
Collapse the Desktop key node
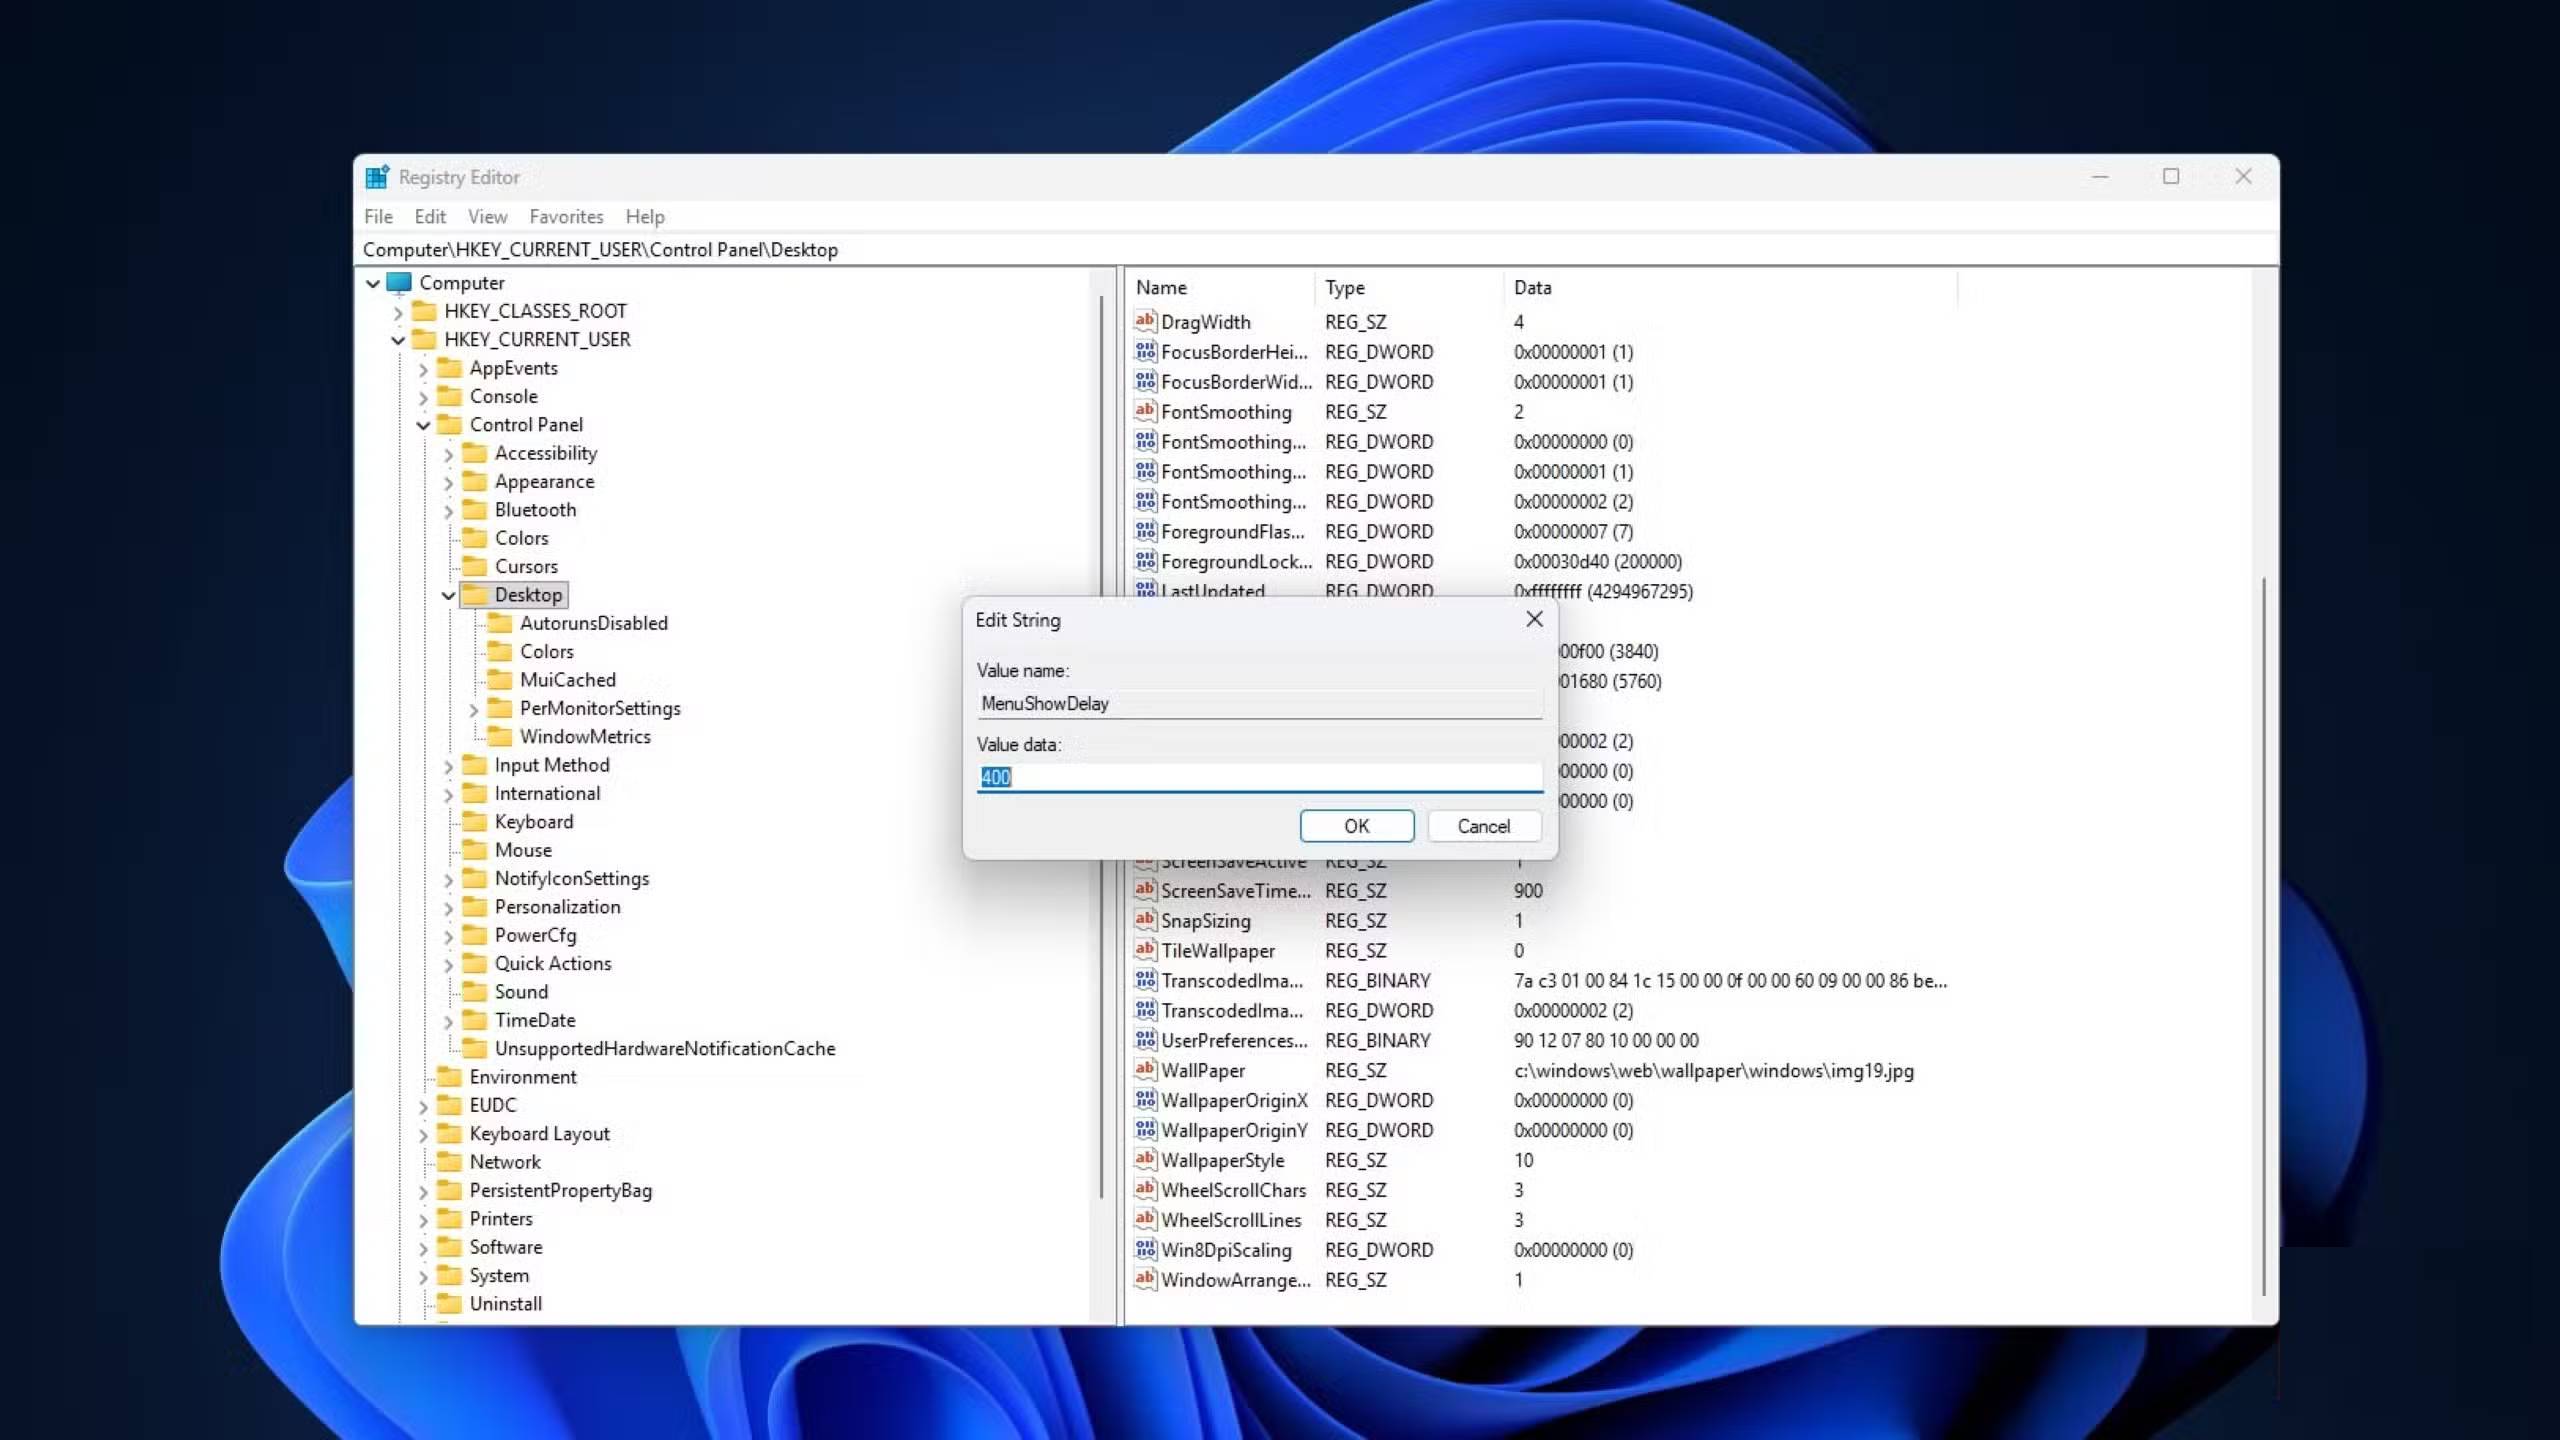point(449,594)
